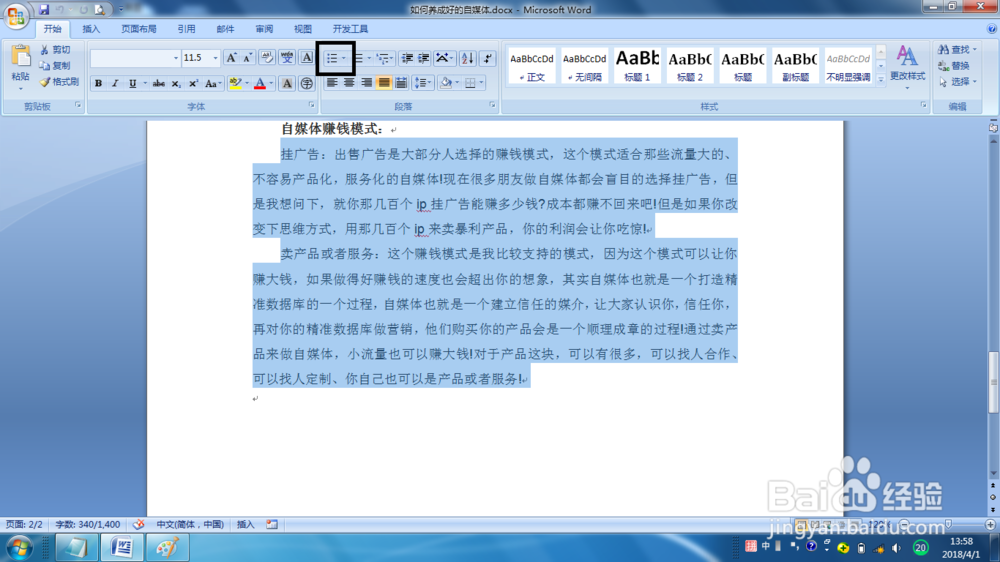Open borders dropdown
Image resolution: width=1000 pixels, height=562 pixels.
click(x=481, y=82)
